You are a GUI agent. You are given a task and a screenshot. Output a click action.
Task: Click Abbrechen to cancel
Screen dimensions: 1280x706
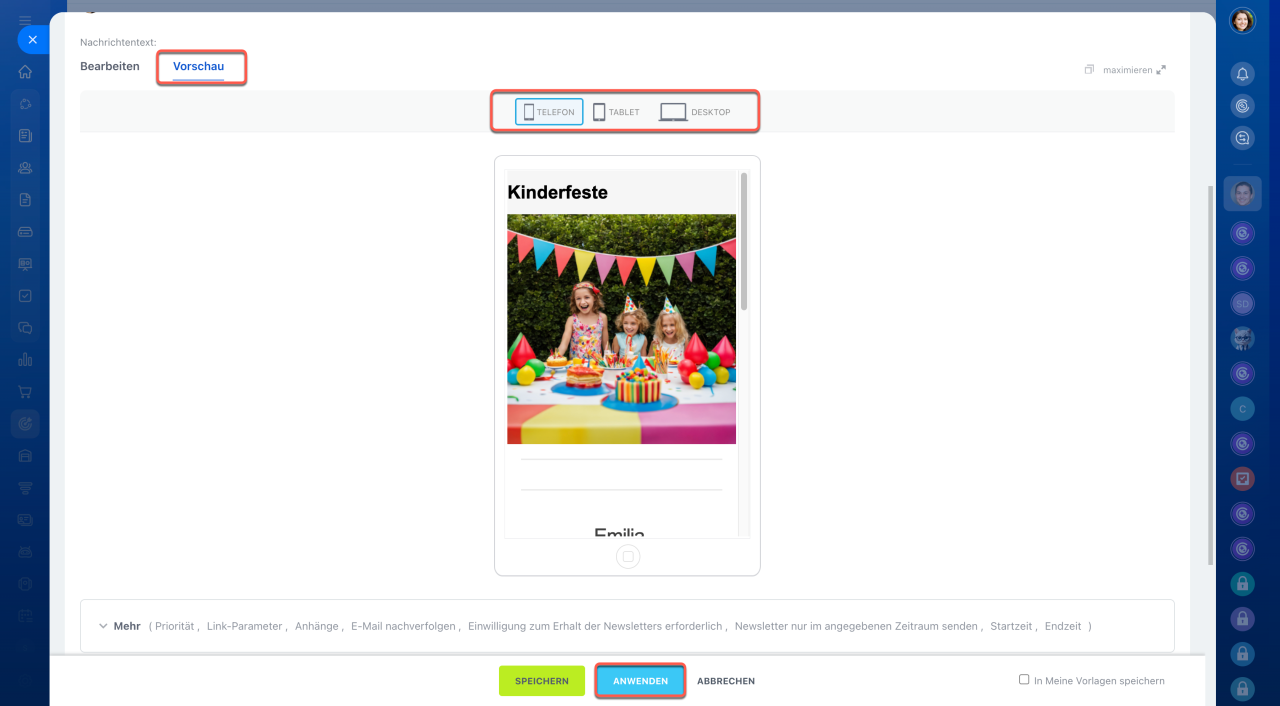(x=726, y=681)
